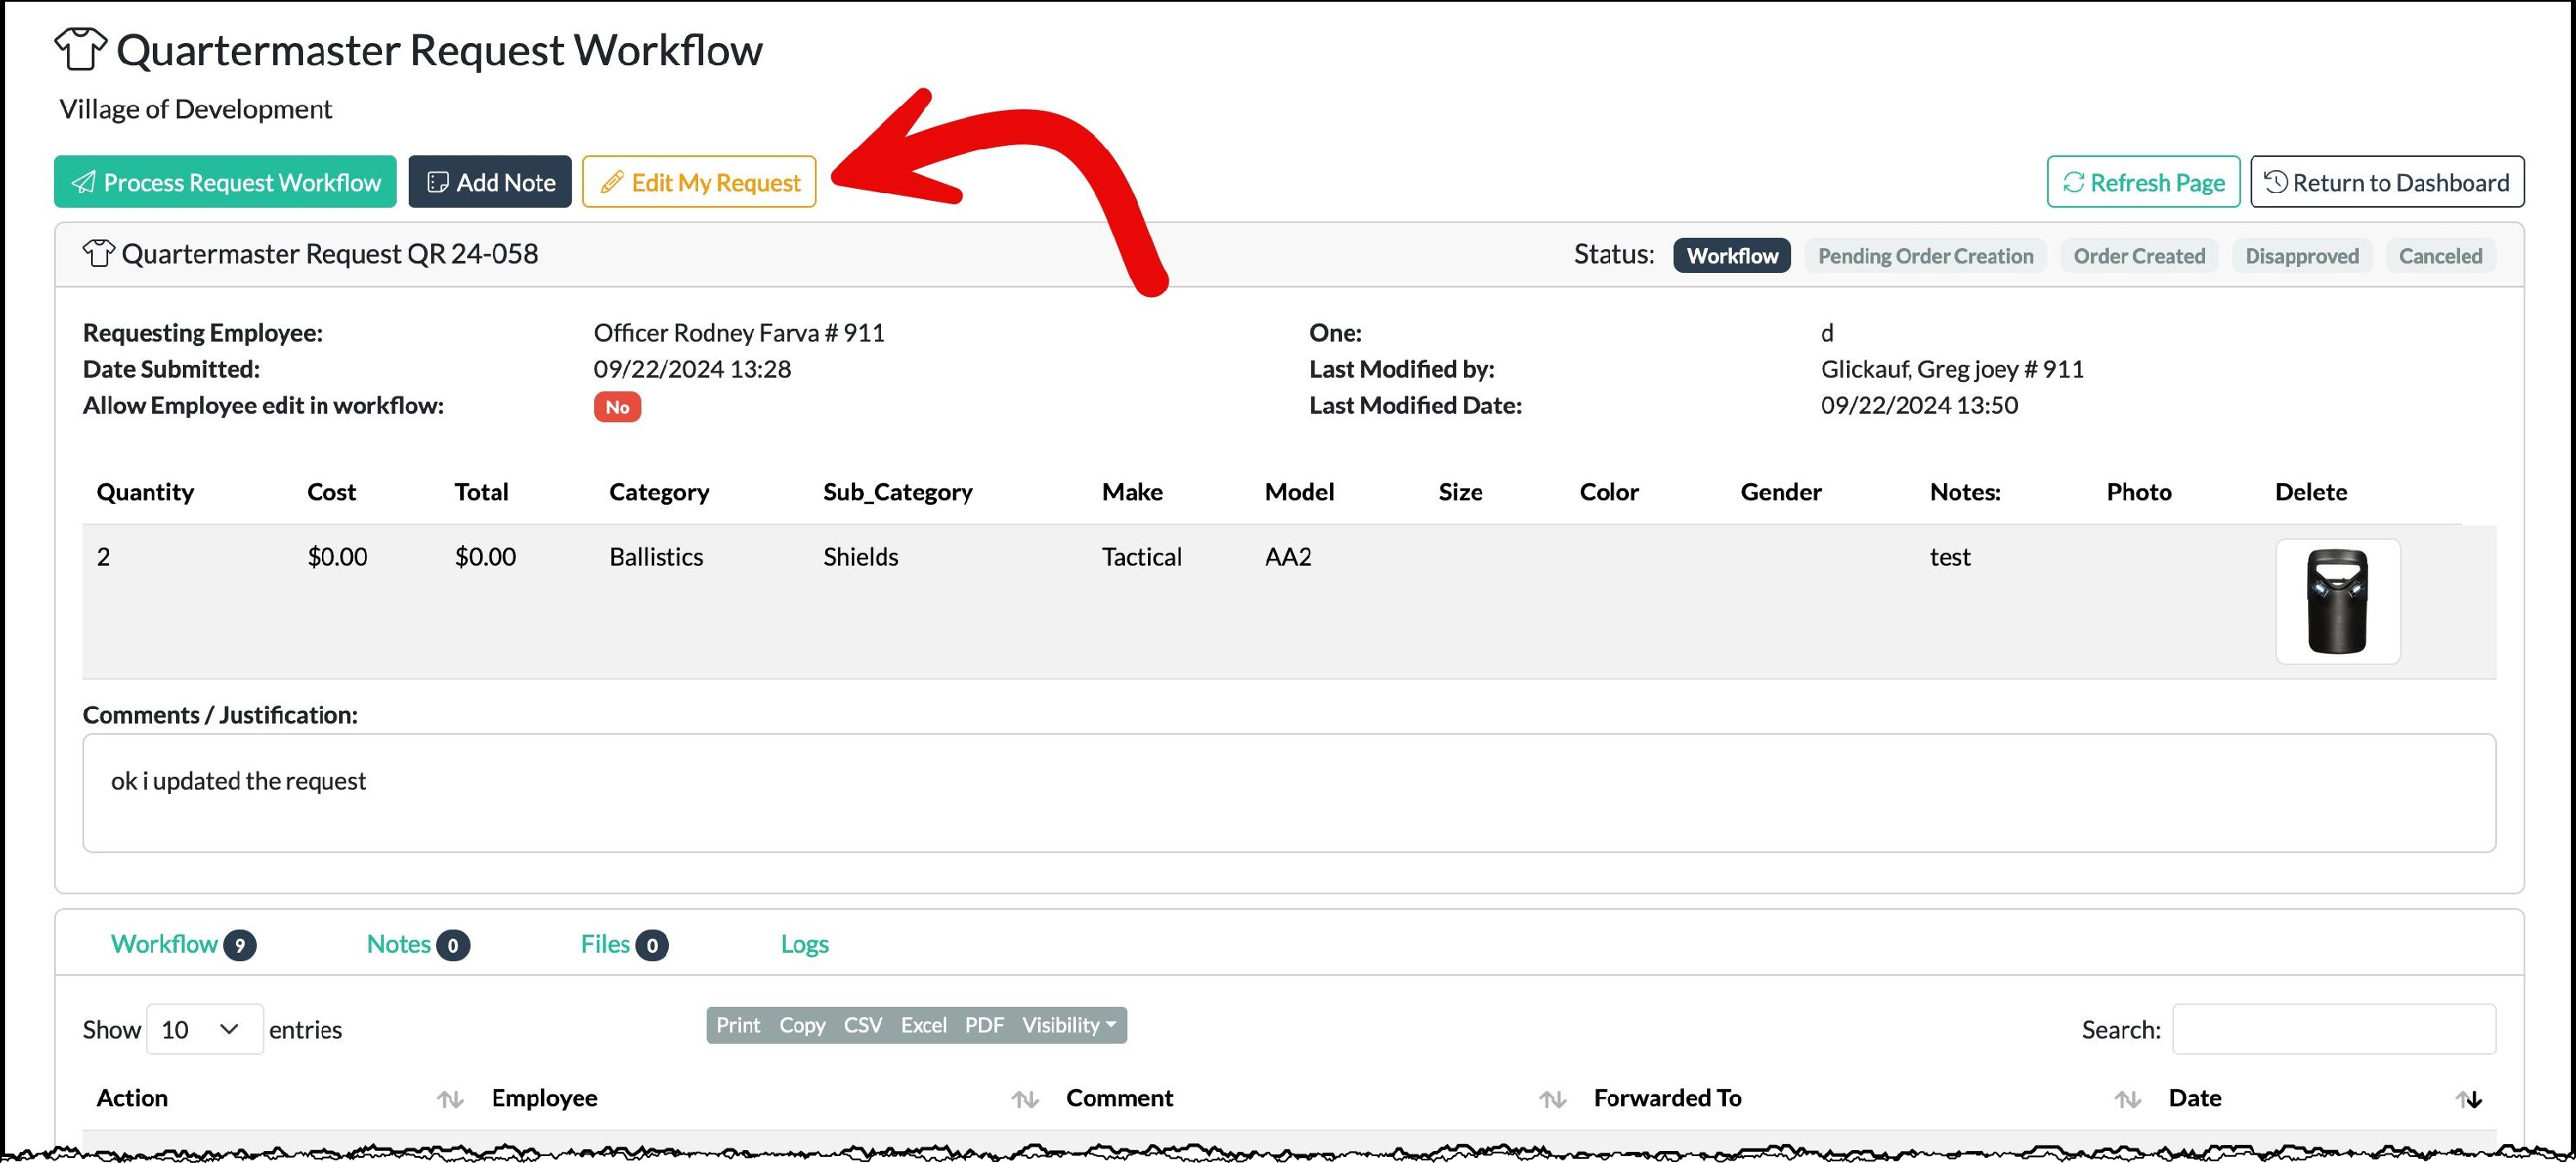The image size is (2576, 1163).
Task: Toggle the red No badge for employee edit
Action: (x=617, y=407)
